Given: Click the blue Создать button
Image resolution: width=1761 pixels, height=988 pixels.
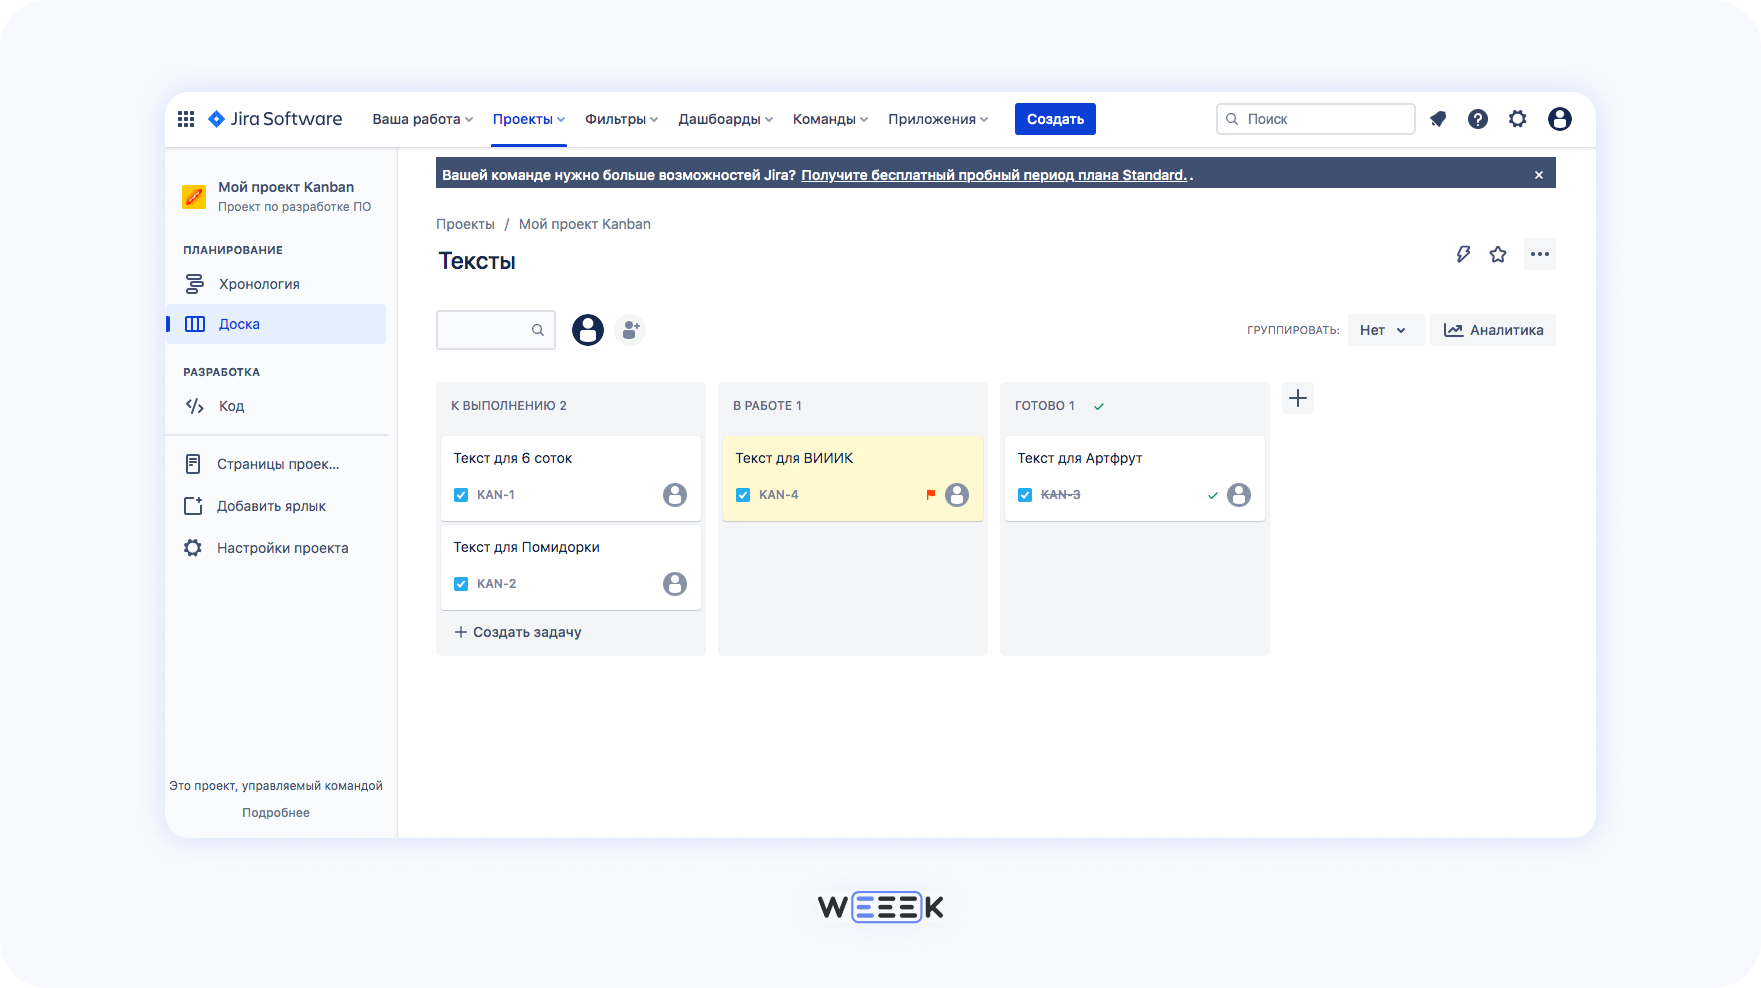Looking at the screenshot, I should pyautogui.click(x=1055, y=118).
